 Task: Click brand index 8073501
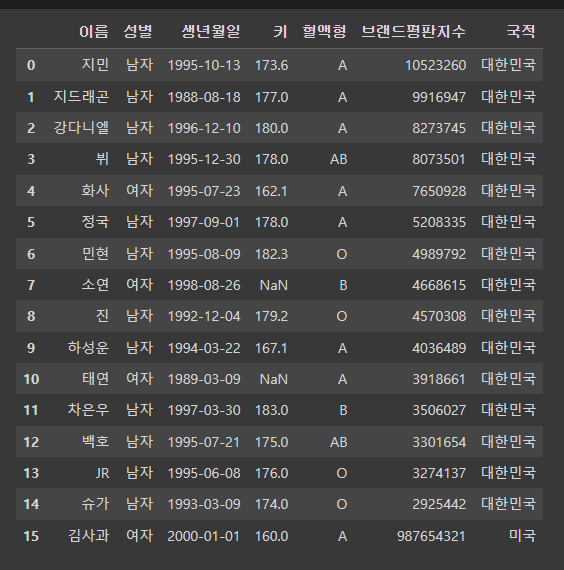point(439,160)
